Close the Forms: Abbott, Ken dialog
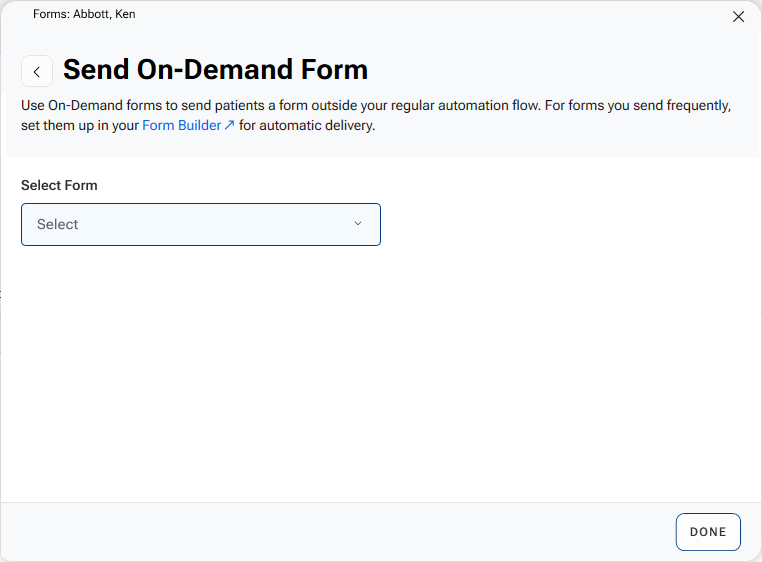This screenshot has height=562, width=762. tap(739, 16)
